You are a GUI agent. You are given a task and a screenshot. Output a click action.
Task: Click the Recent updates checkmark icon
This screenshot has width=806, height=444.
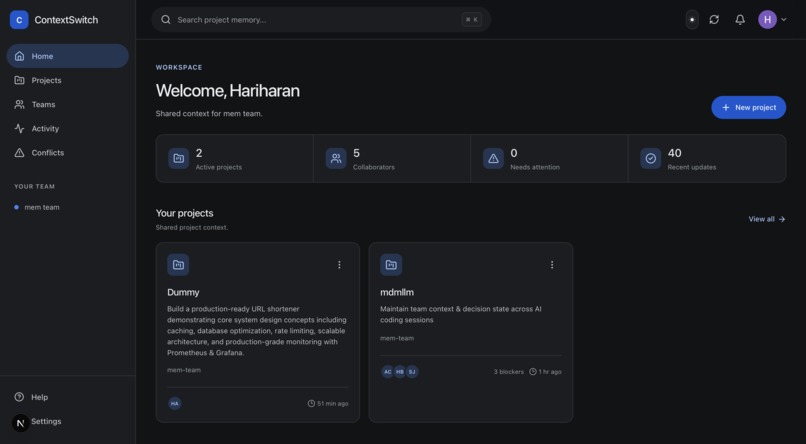click(x=650, y=158)
